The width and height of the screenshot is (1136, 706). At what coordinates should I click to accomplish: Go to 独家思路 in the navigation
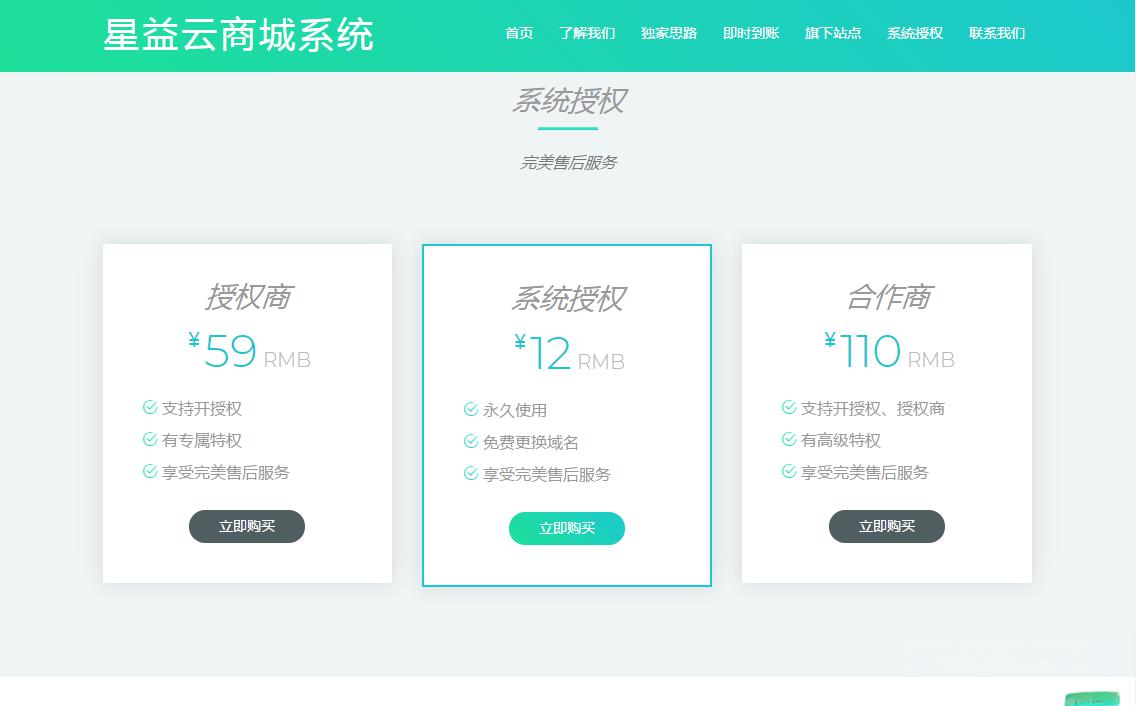(669, 33)
